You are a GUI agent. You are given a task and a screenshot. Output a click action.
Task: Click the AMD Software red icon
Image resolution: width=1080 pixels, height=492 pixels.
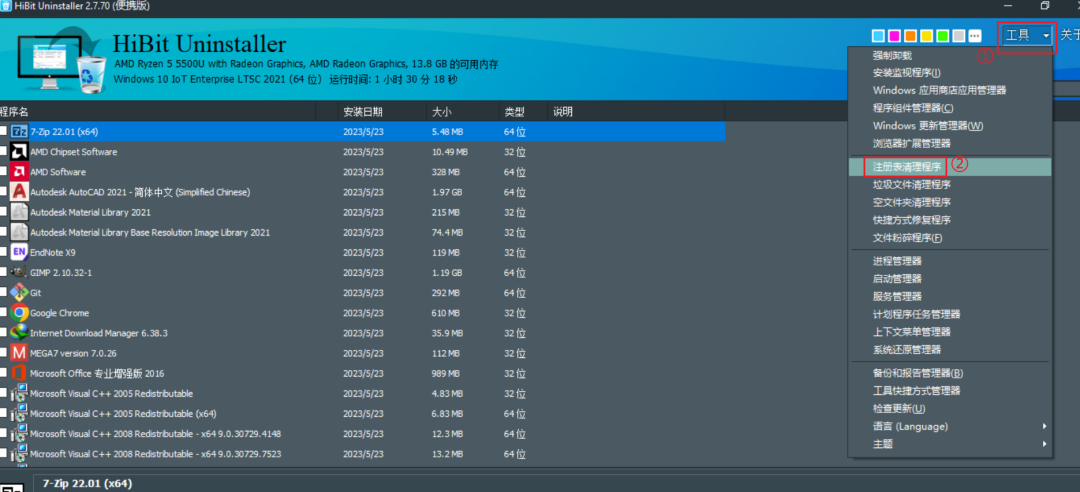tap(19, 172)
